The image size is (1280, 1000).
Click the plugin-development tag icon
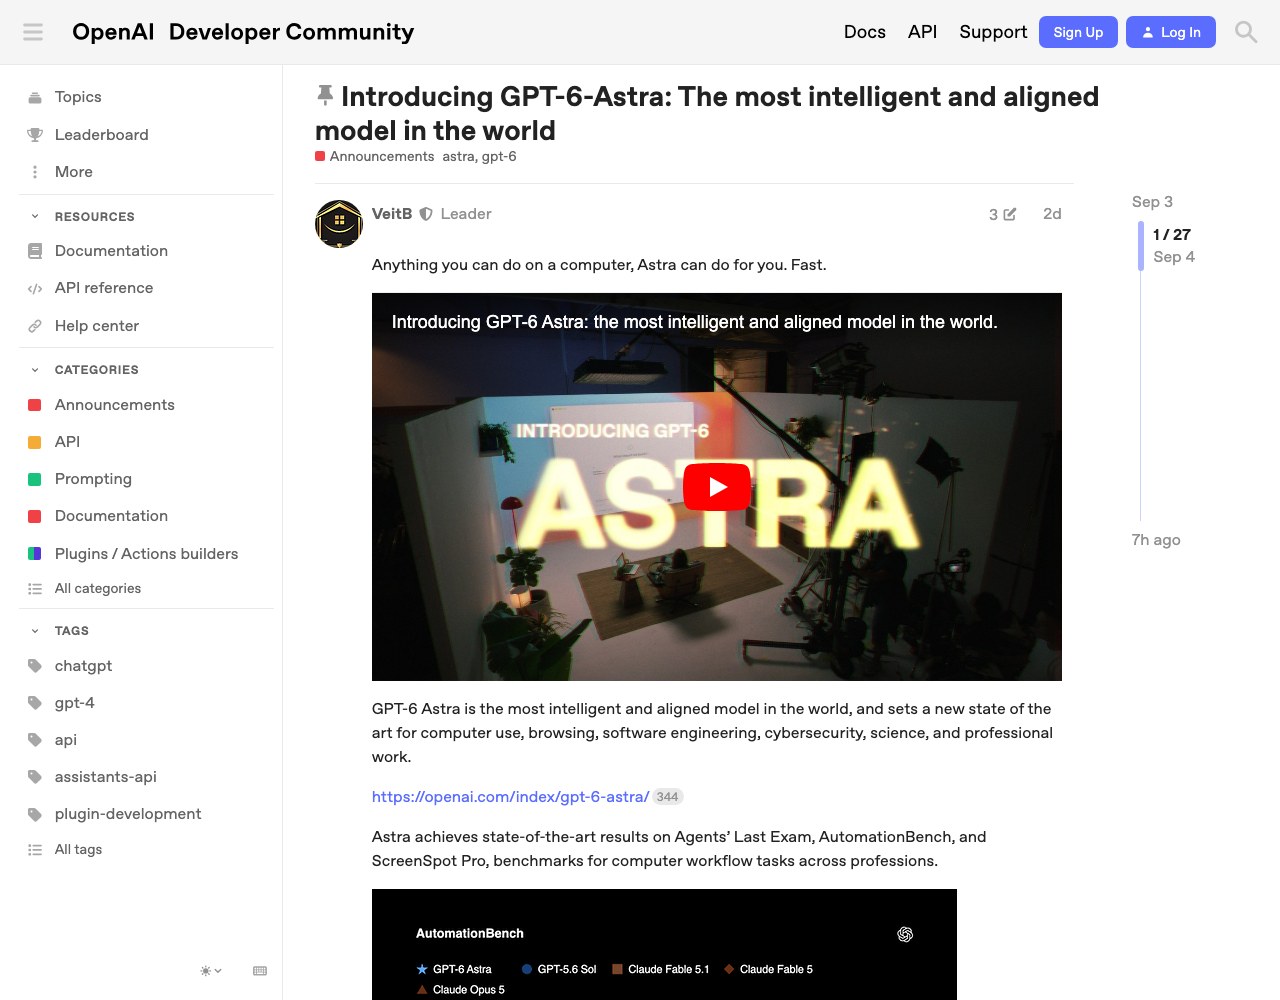(x=35, y=814)
